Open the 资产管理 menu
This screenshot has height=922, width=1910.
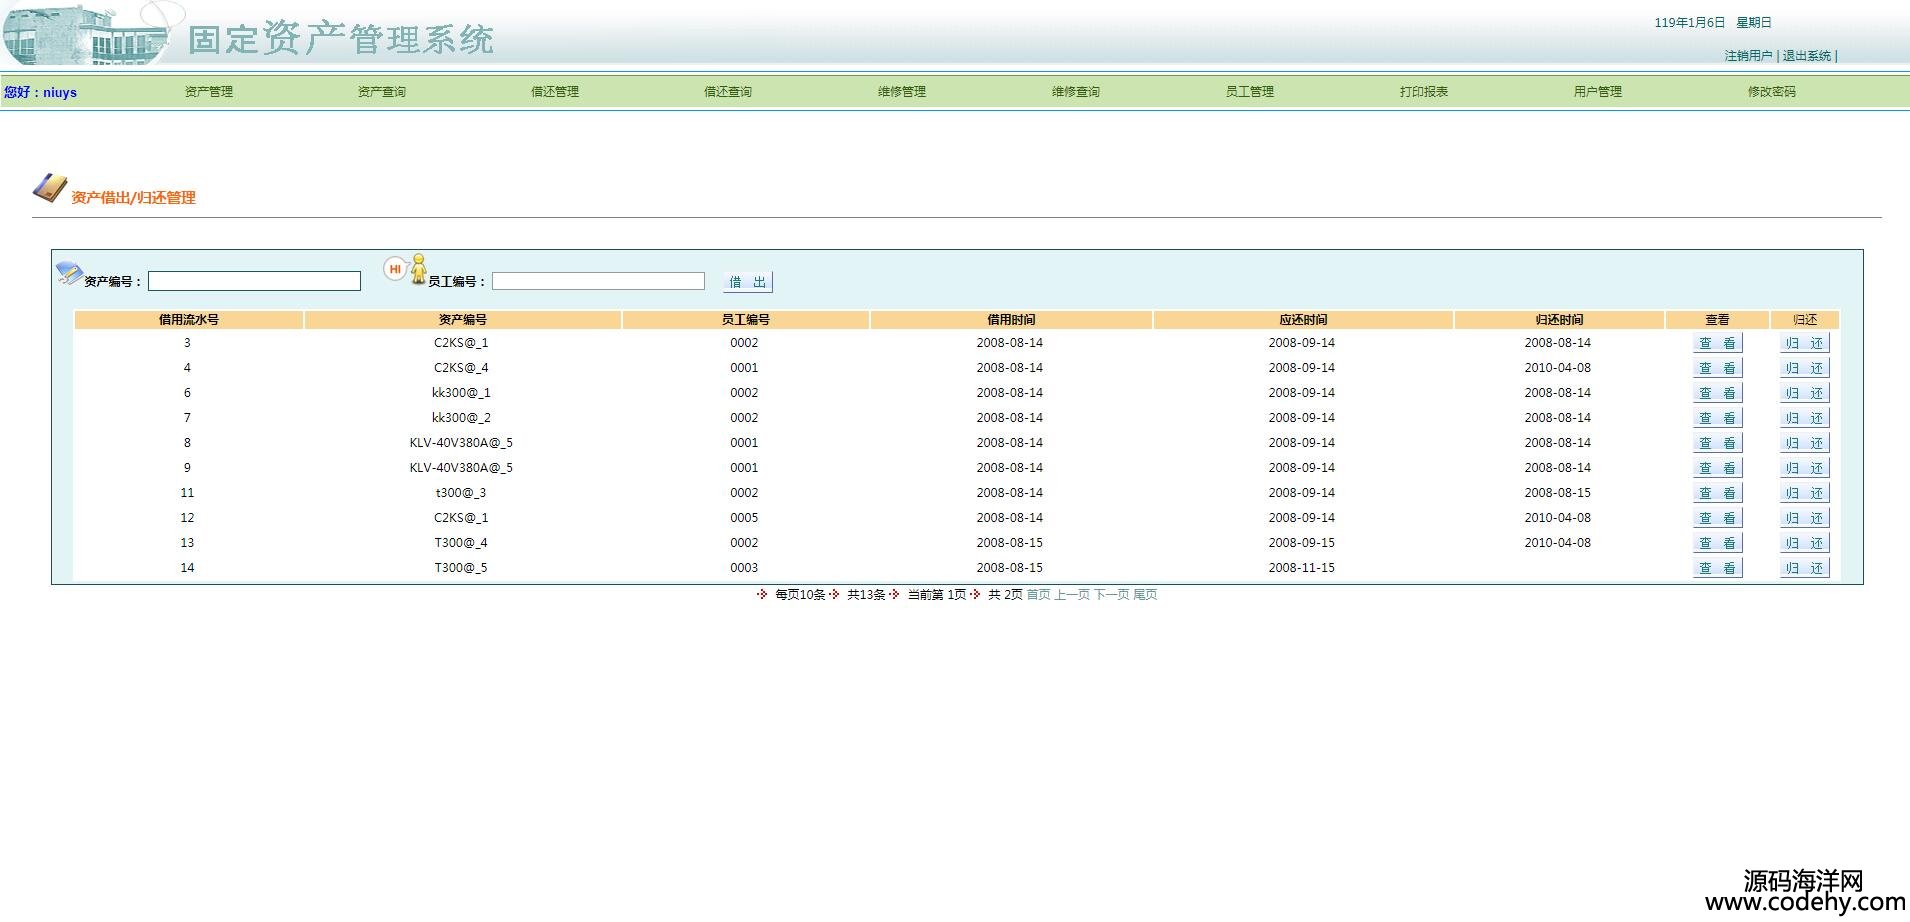point(208,92)
